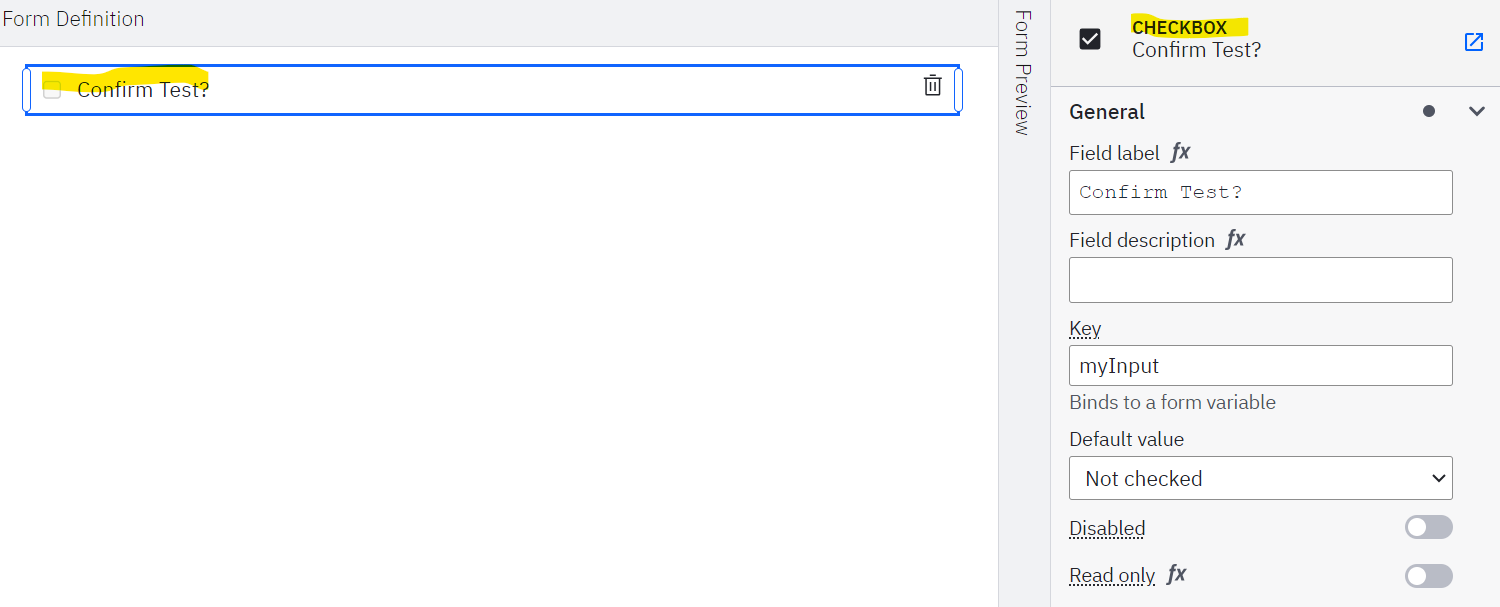
Task: Open the Default value dropdown
Action: point(1261,478)
